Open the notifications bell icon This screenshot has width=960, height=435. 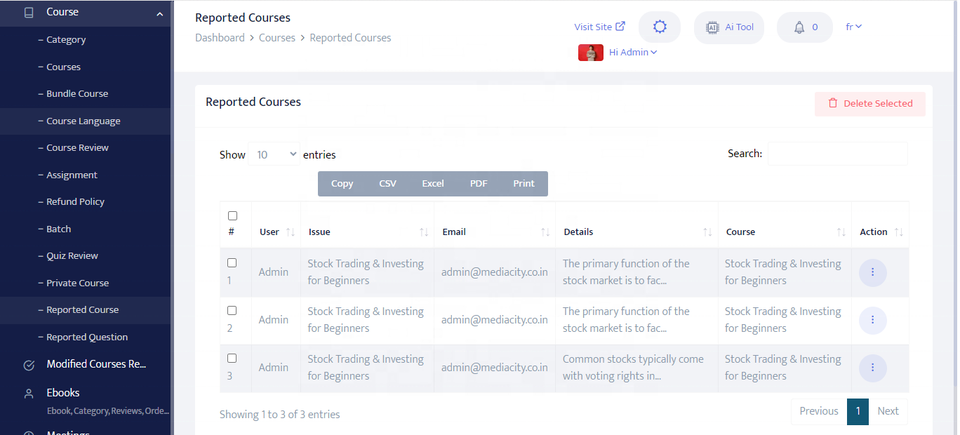(804, 27)
